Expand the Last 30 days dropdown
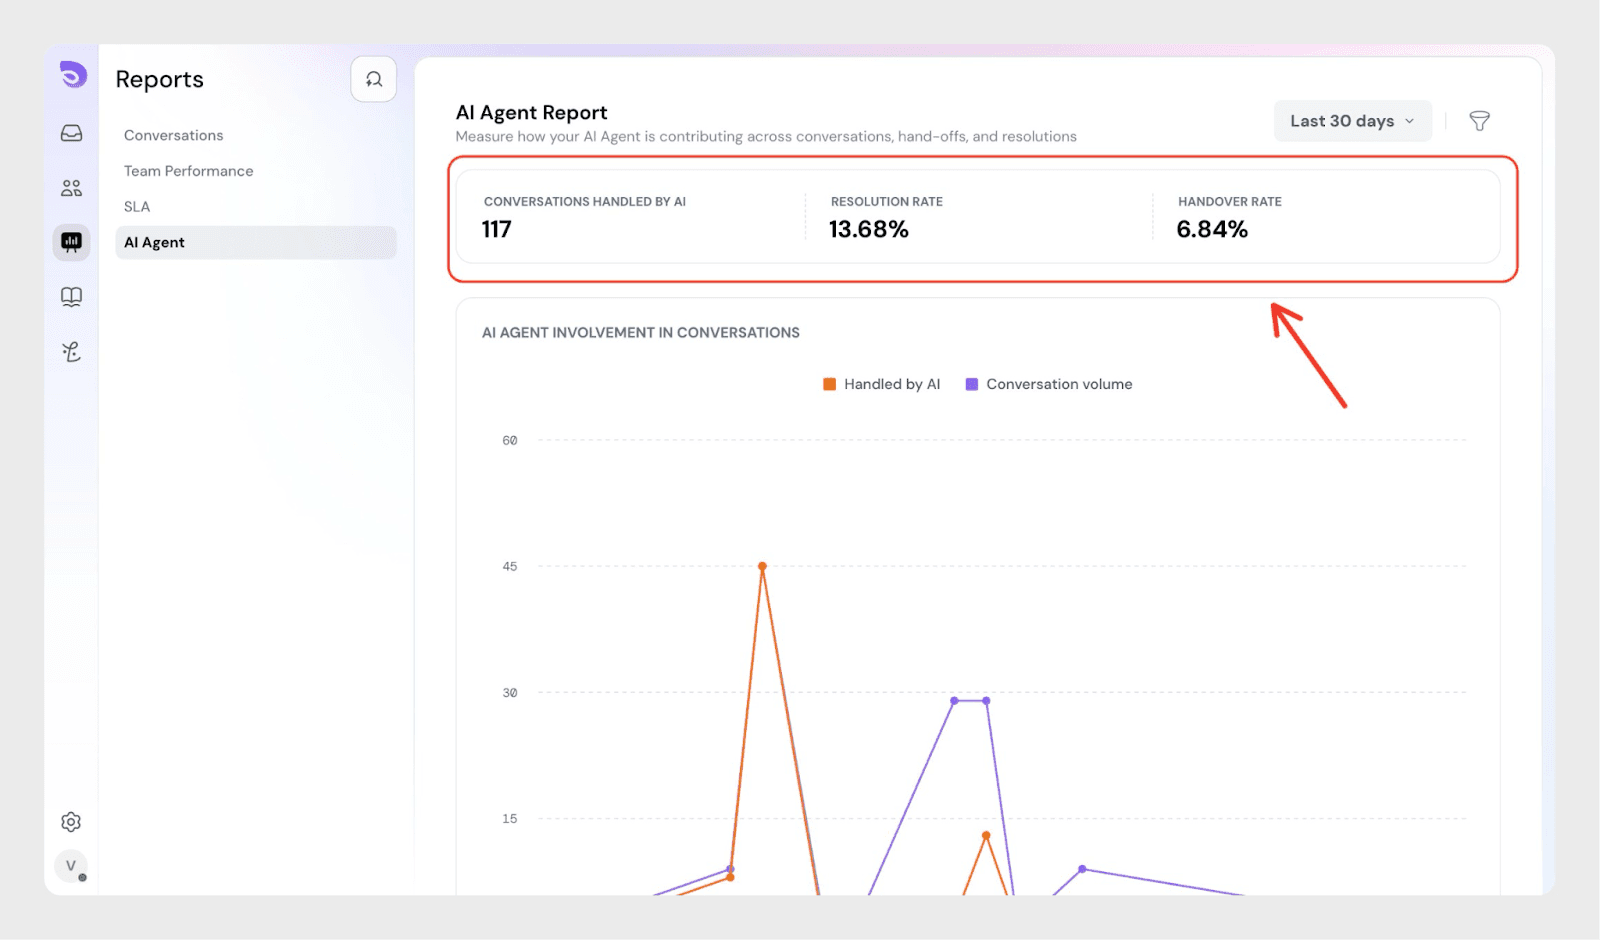 pos(1352,121)
